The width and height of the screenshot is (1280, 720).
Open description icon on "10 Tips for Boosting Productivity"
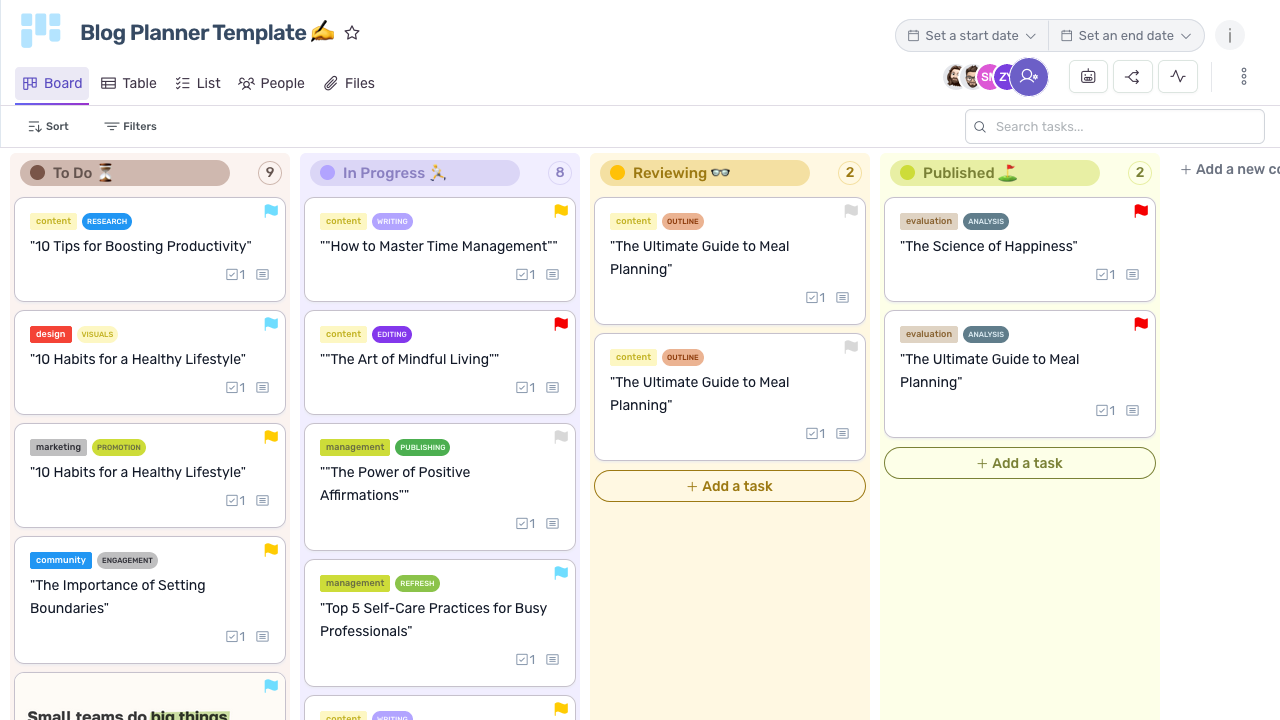pos(262,274)
